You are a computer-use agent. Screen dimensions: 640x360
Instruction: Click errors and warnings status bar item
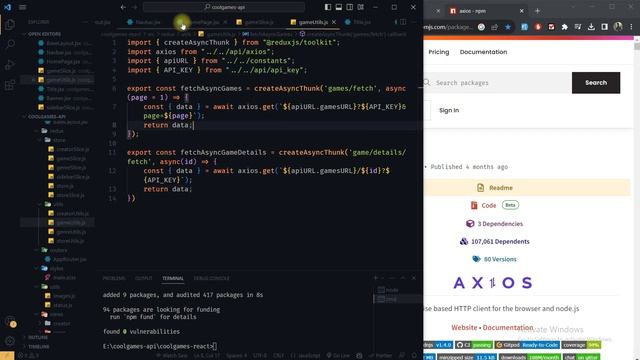pos(28,356)
